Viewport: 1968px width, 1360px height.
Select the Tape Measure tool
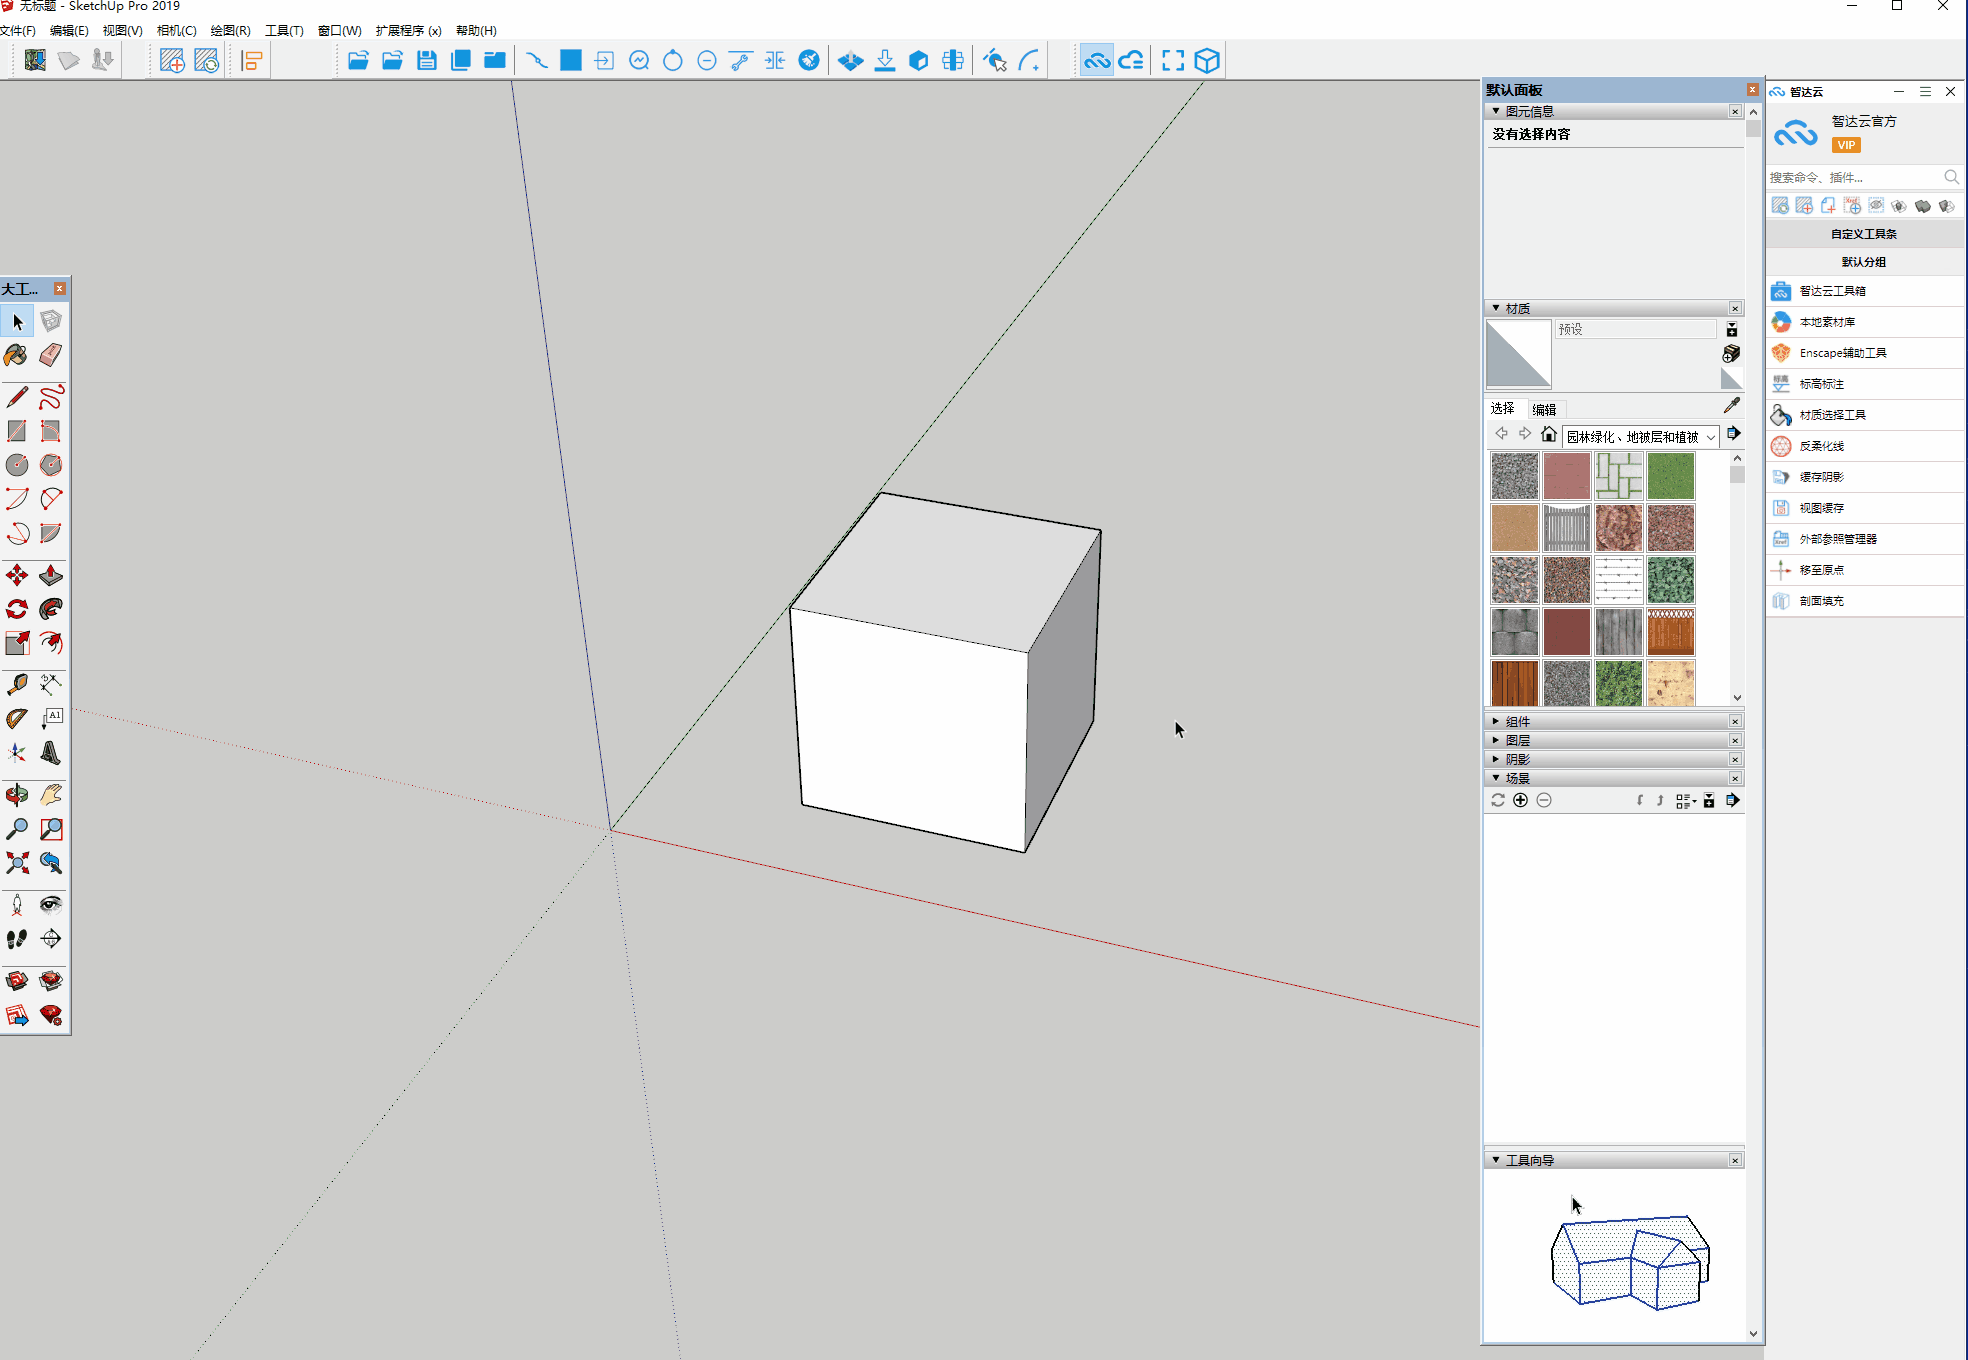click(17, 684)
